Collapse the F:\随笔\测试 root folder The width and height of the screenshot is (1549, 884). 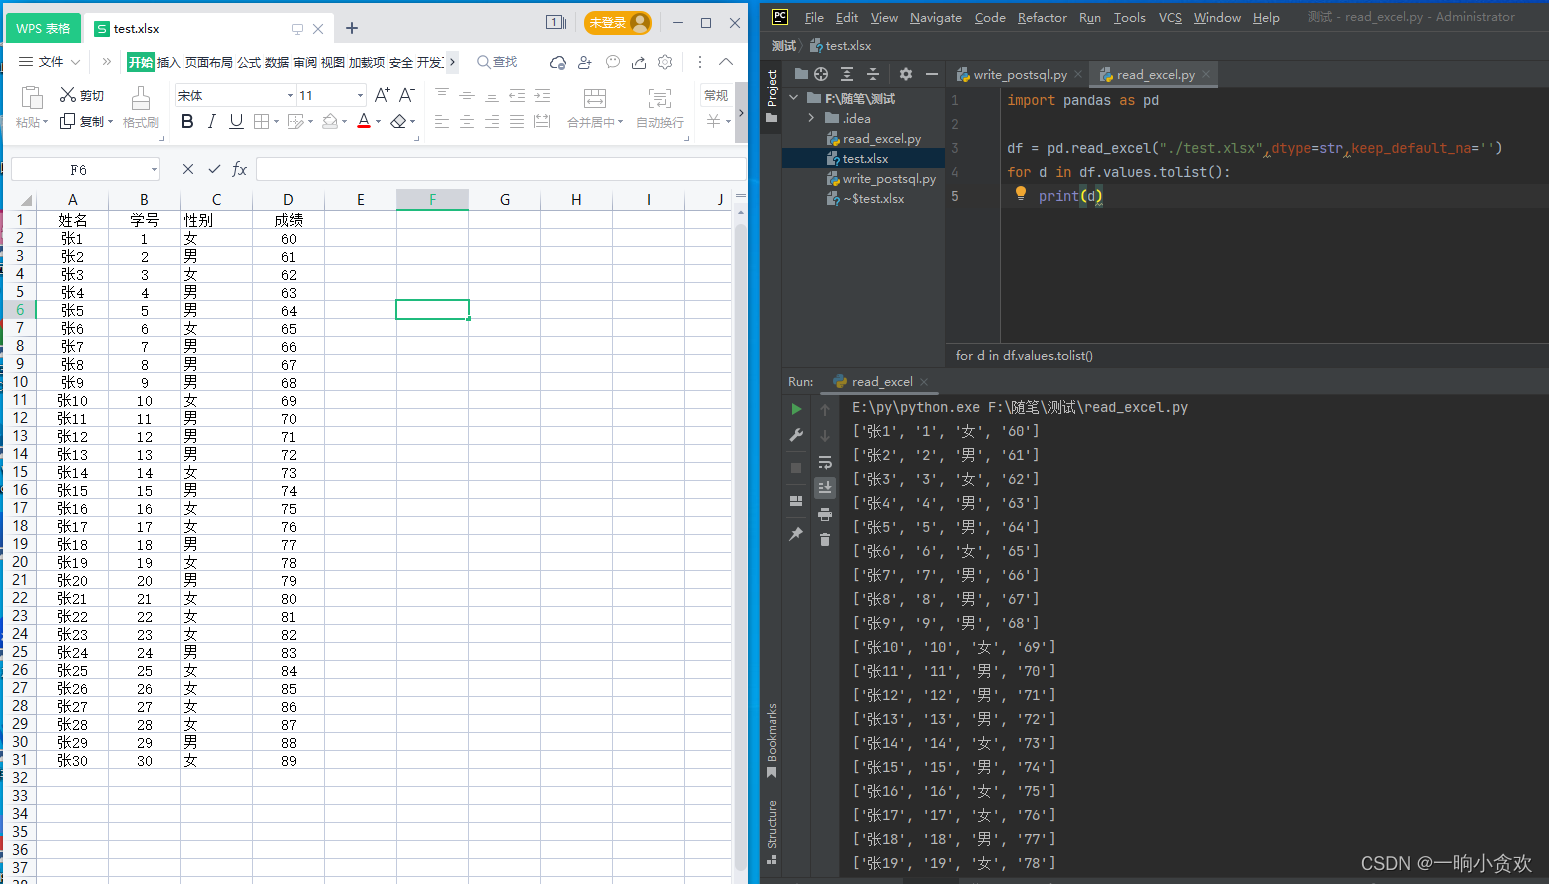point(794,98)
